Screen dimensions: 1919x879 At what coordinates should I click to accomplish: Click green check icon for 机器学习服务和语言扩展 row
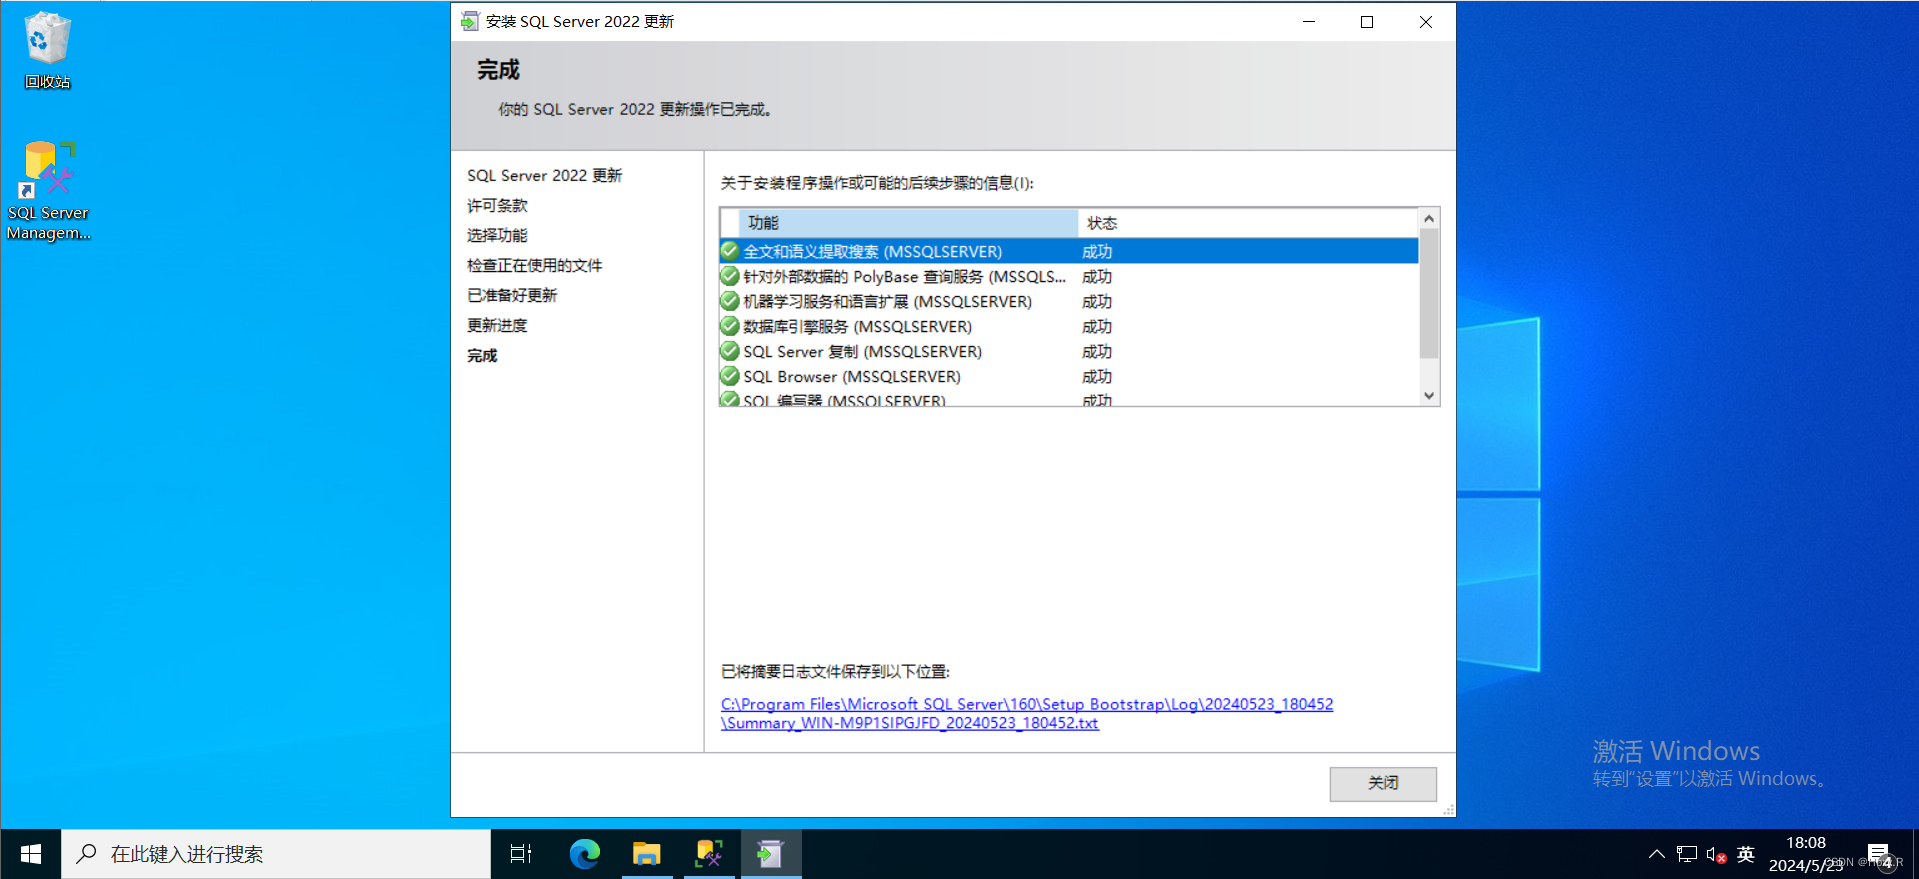[x=730, y=301]
